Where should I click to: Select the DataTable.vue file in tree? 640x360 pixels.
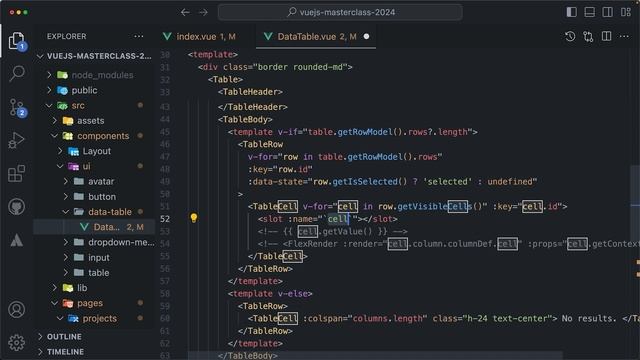point(94,227)
